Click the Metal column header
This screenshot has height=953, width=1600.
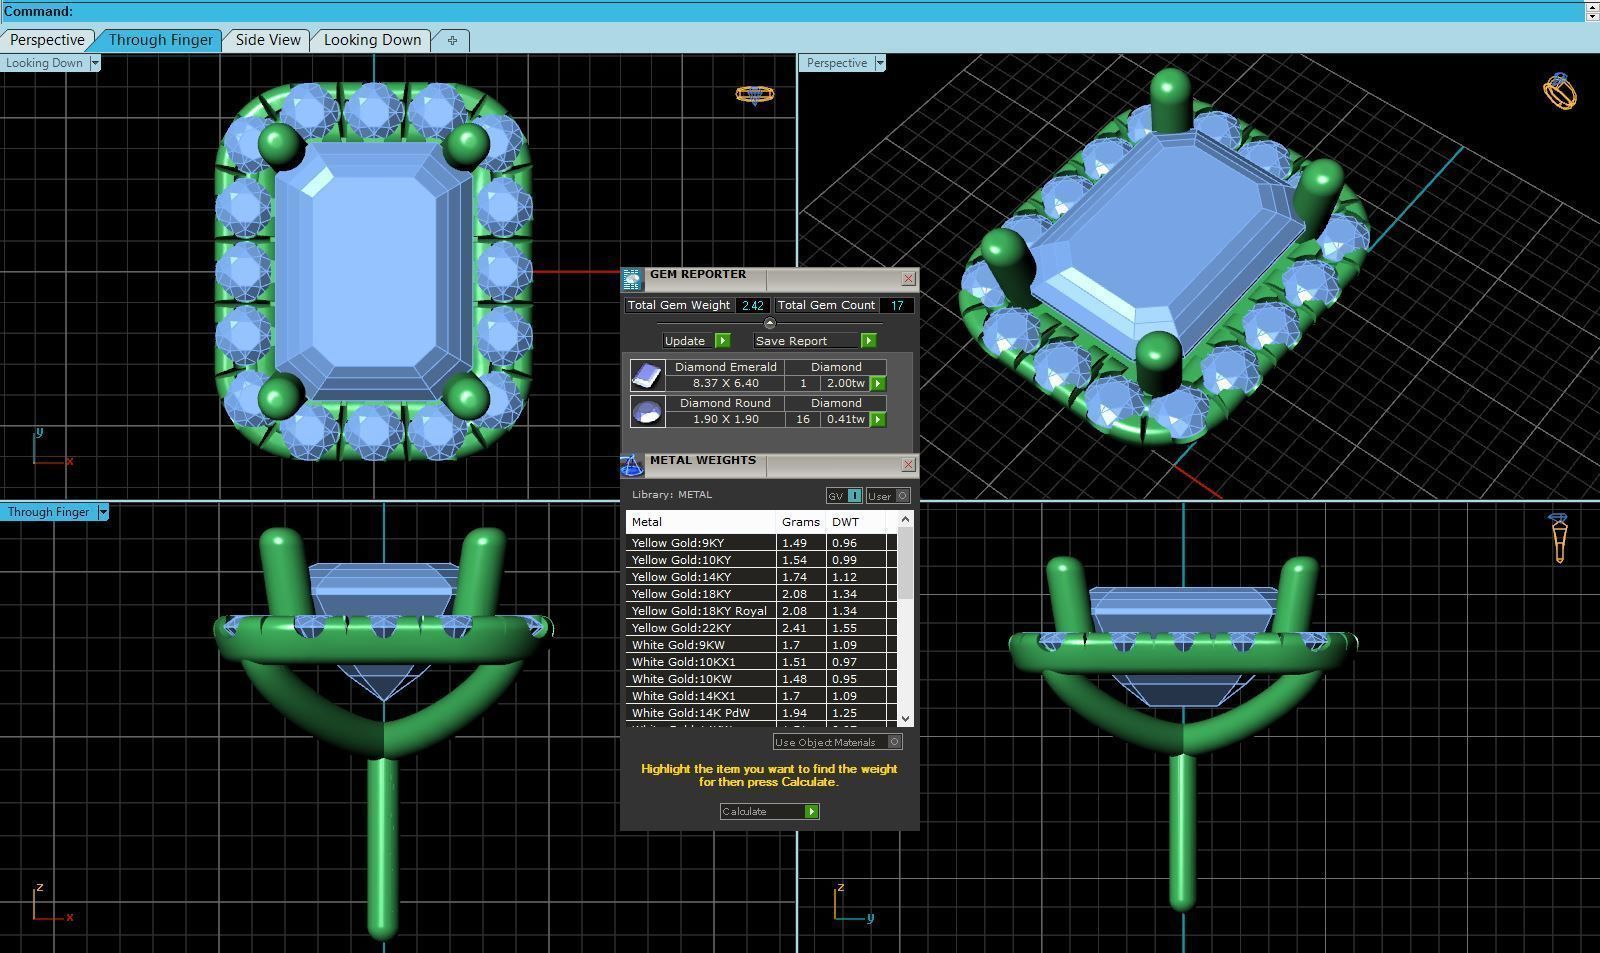tap(701, 522)
